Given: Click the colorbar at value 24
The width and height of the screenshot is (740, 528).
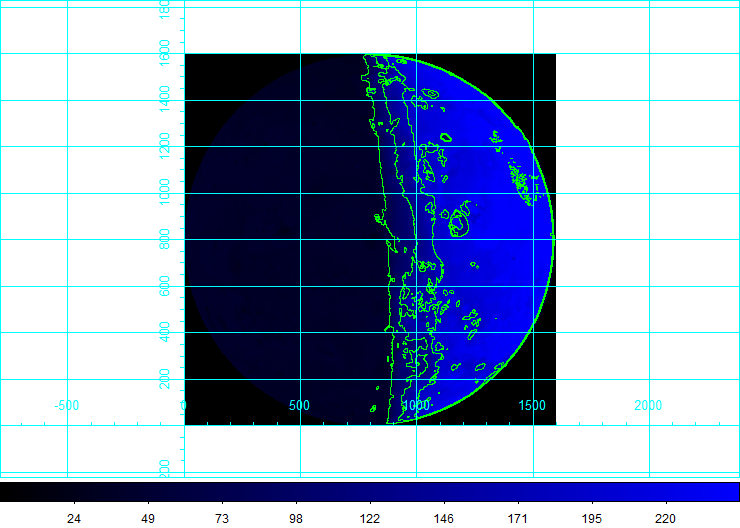Looking at the screenshot, I should tap(73, 492).
